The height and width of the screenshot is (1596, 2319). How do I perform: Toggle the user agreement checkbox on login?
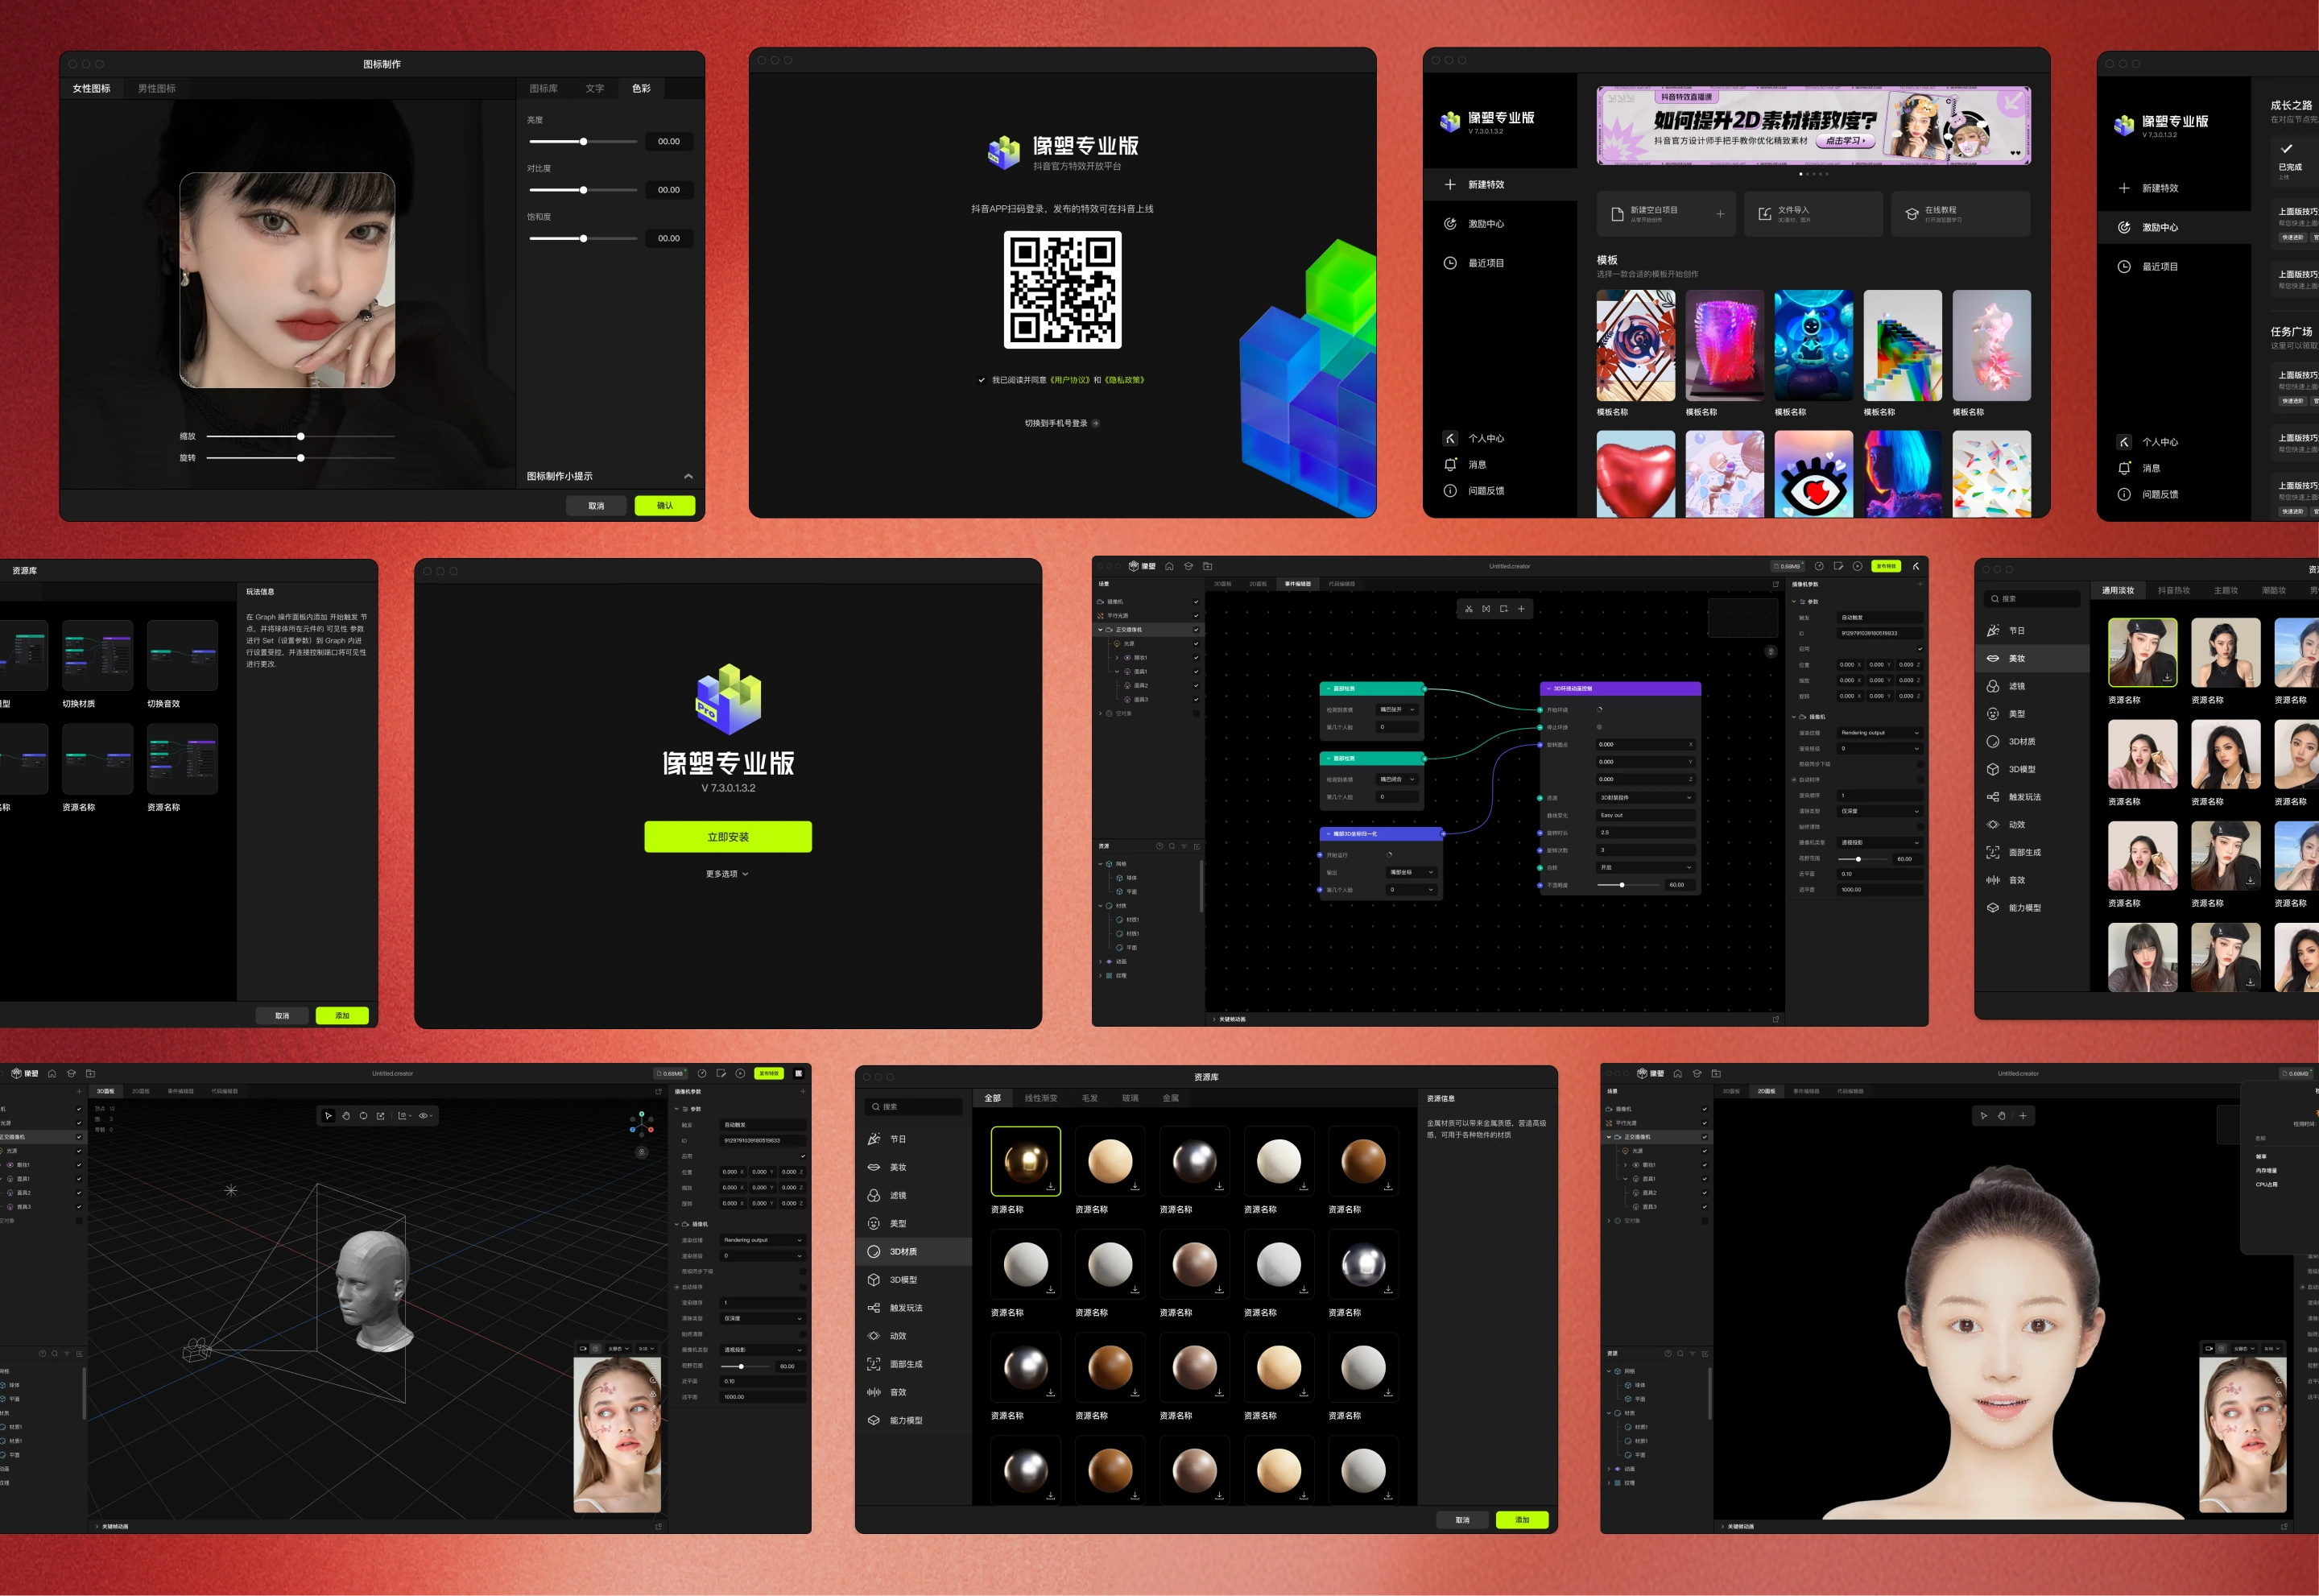981,380
